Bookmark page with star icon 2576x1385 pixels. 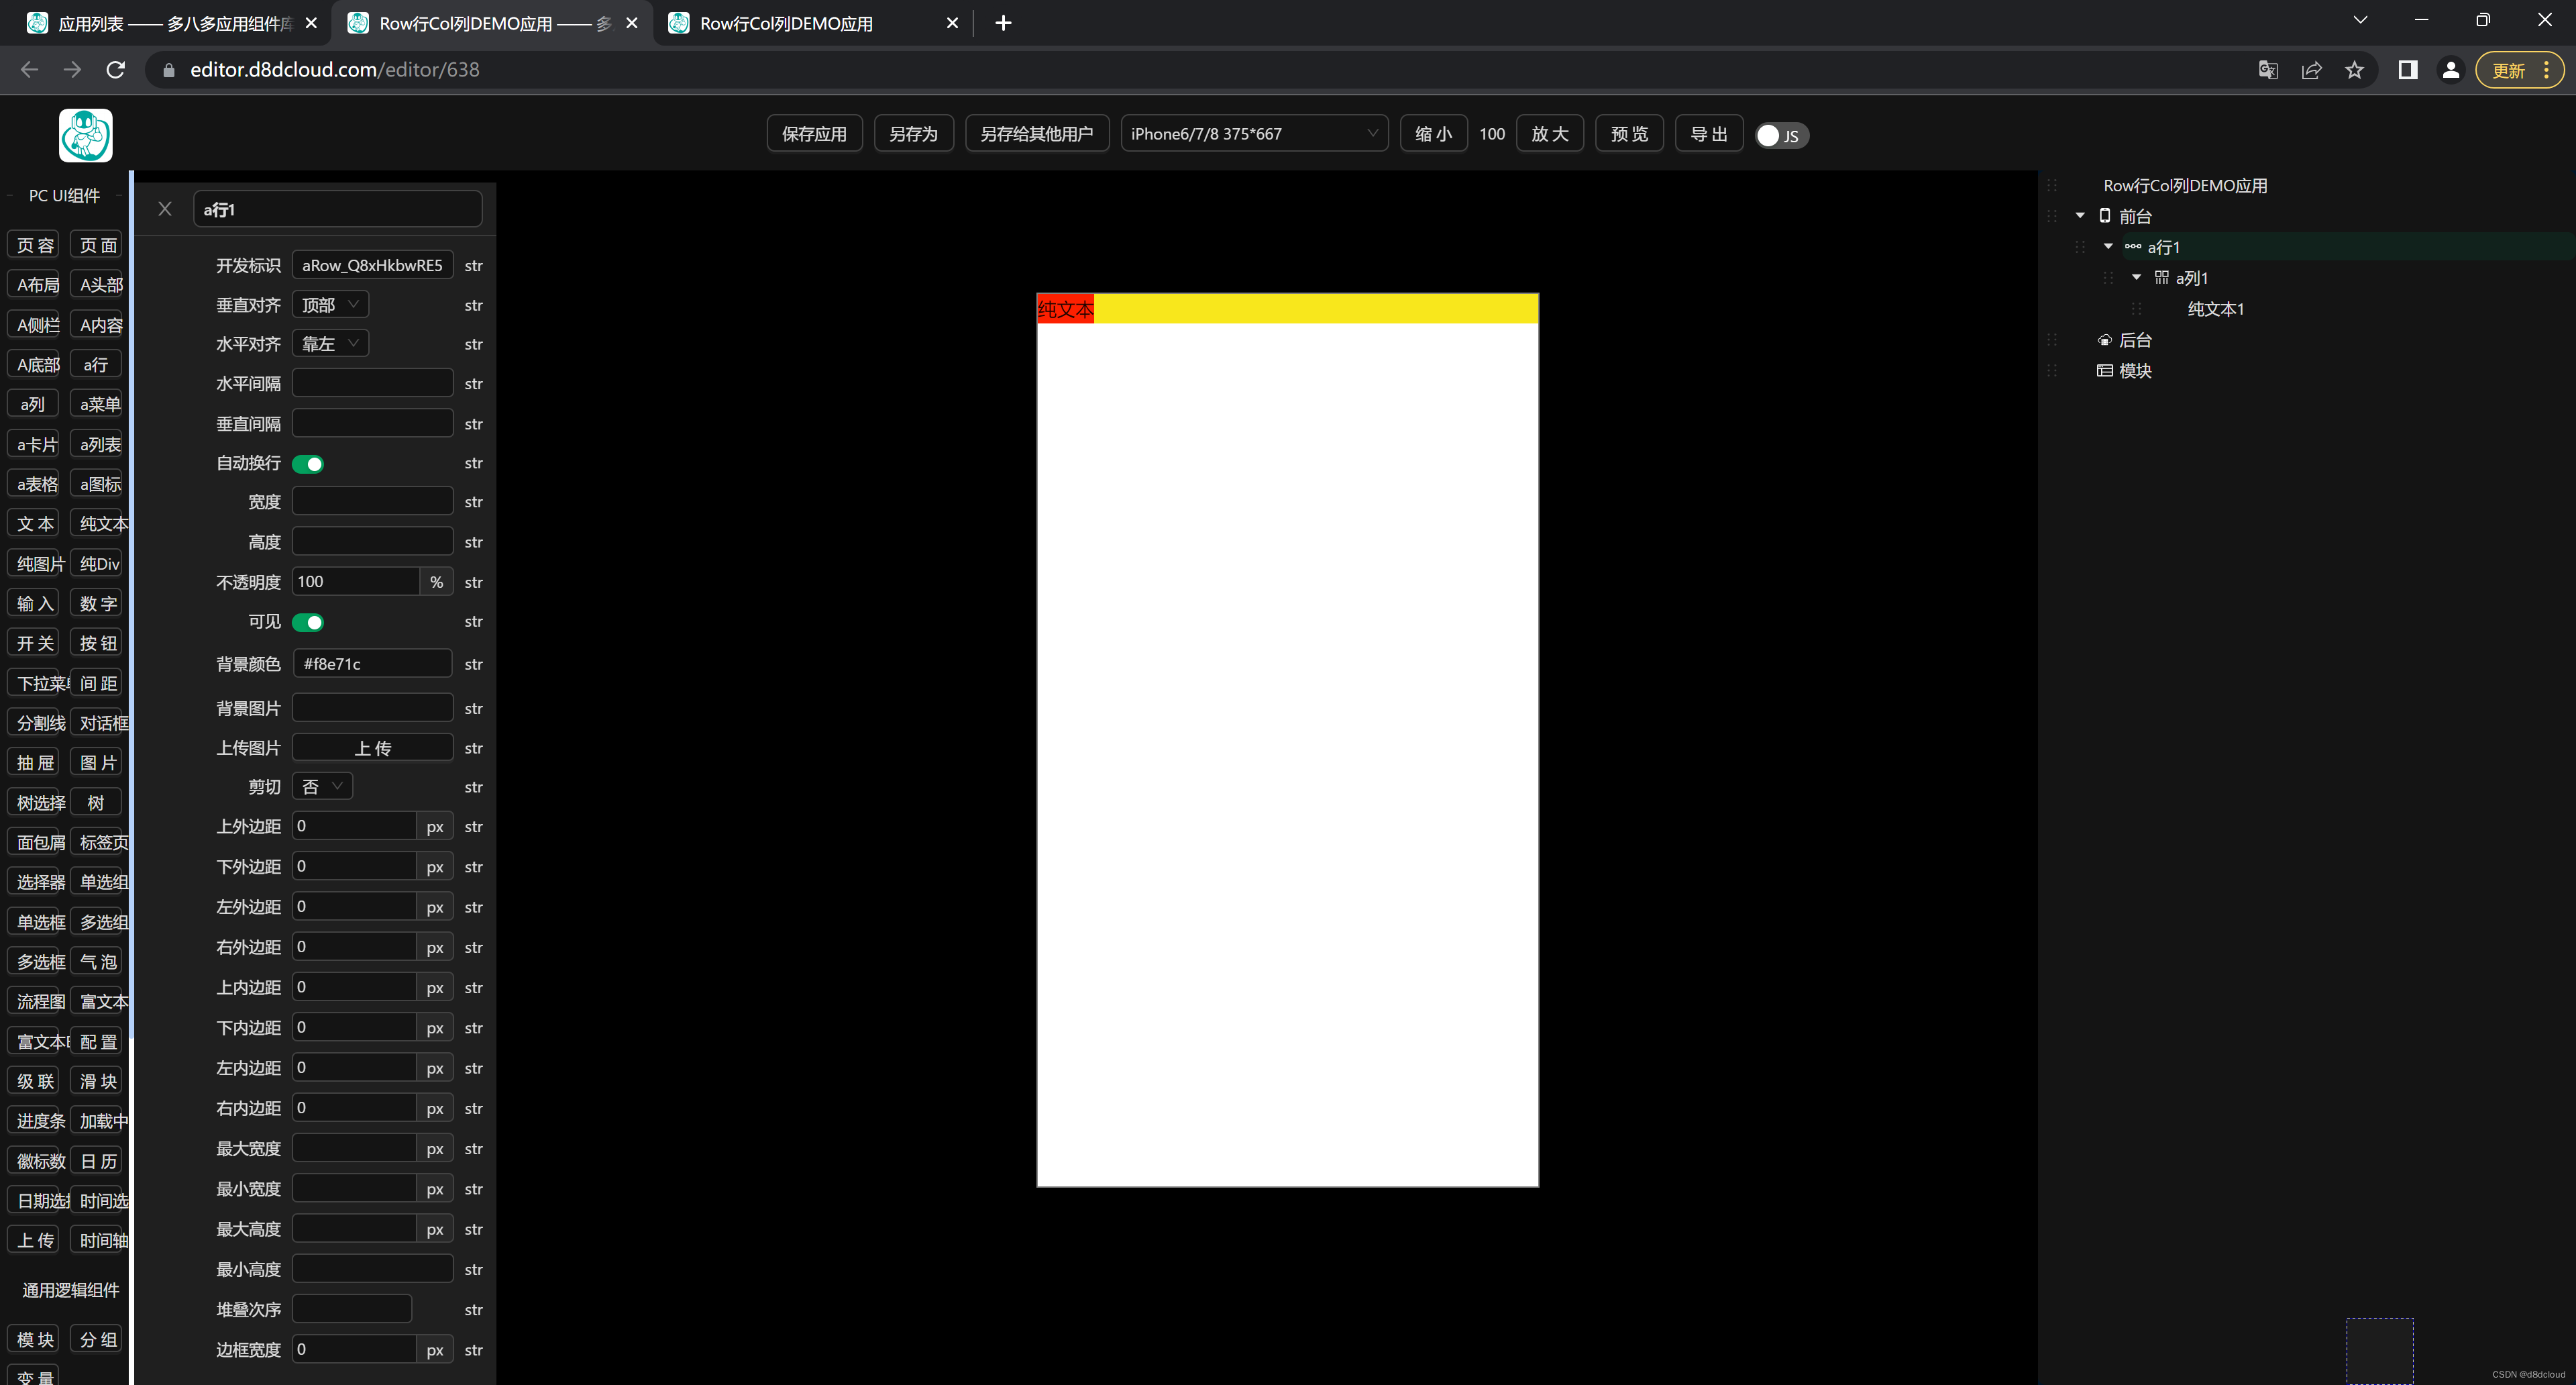tap(2354, 70)
